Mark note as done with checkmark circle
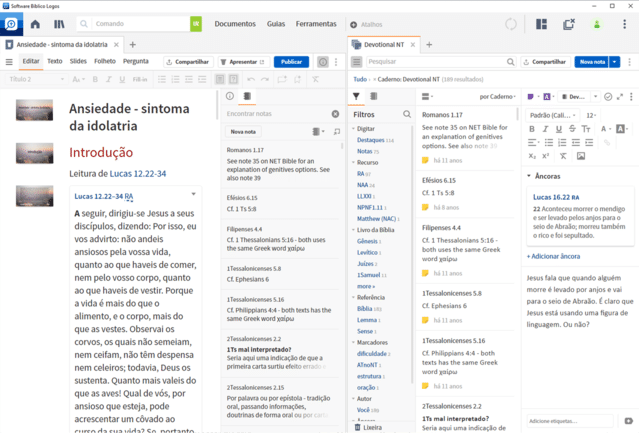The height and width of the screenshot is (433, 639). point(608,97)
